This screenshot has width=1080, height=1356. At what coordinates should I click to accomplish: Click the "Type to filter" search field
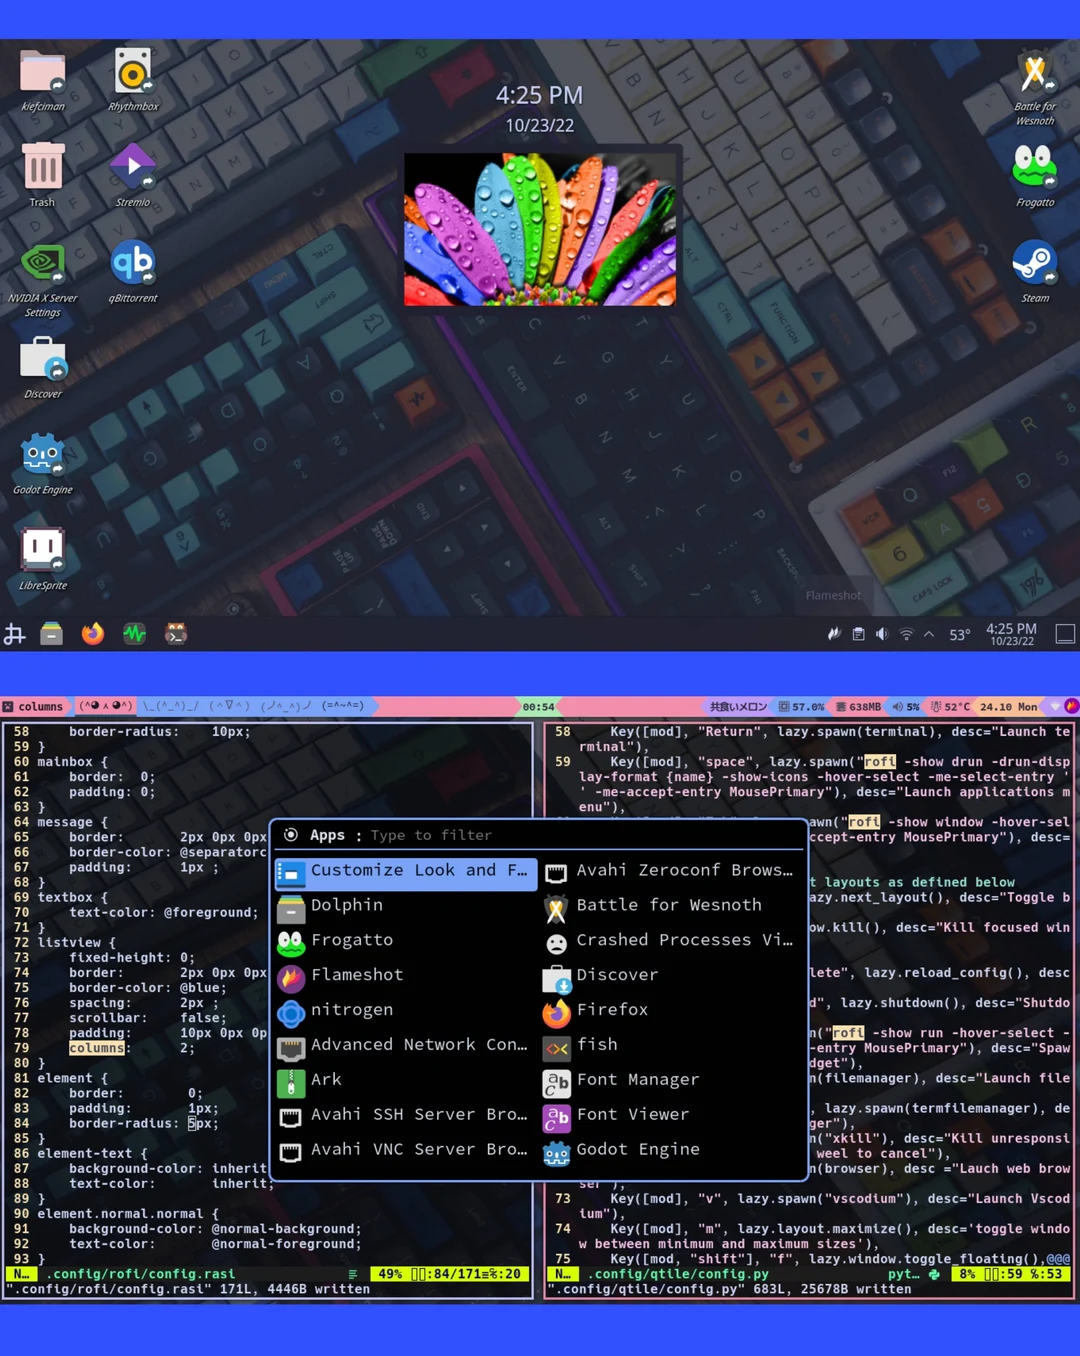pyautogui.click(x=432, y=835)
